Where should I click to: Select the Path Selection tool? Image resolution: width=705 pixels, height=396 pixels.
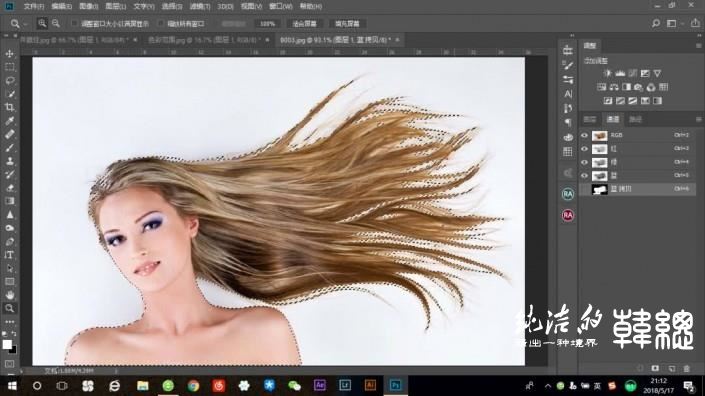coord(9,268)
